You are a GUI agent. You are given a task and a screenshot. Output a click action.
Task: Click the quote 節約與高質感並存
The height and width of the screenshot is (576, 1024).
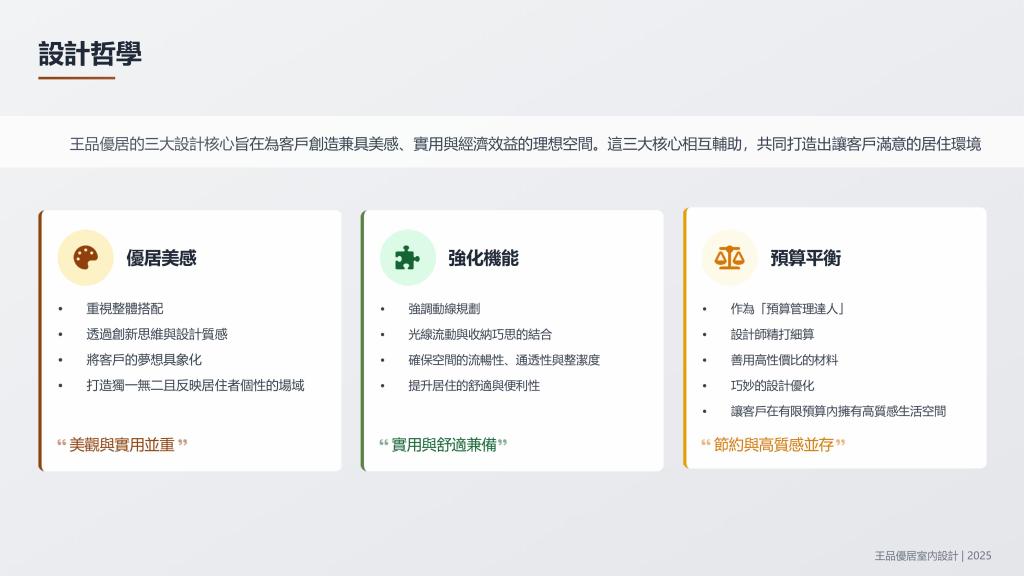click(x=773, y=444)
